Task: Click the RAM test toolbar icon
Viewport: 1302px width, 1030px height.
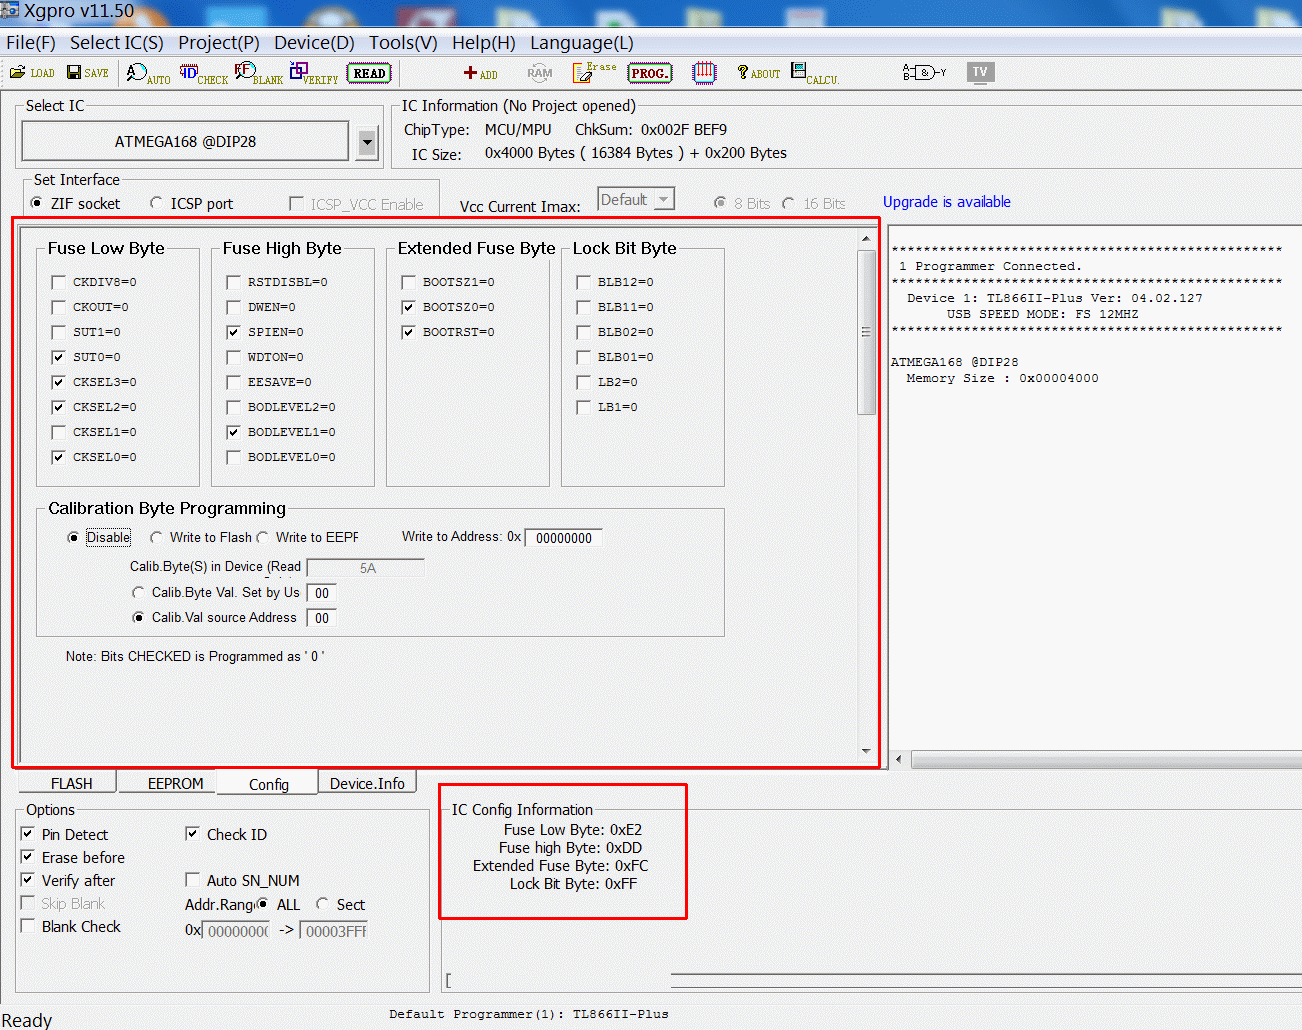Action: pyautogui.click(x=540, y=73)
